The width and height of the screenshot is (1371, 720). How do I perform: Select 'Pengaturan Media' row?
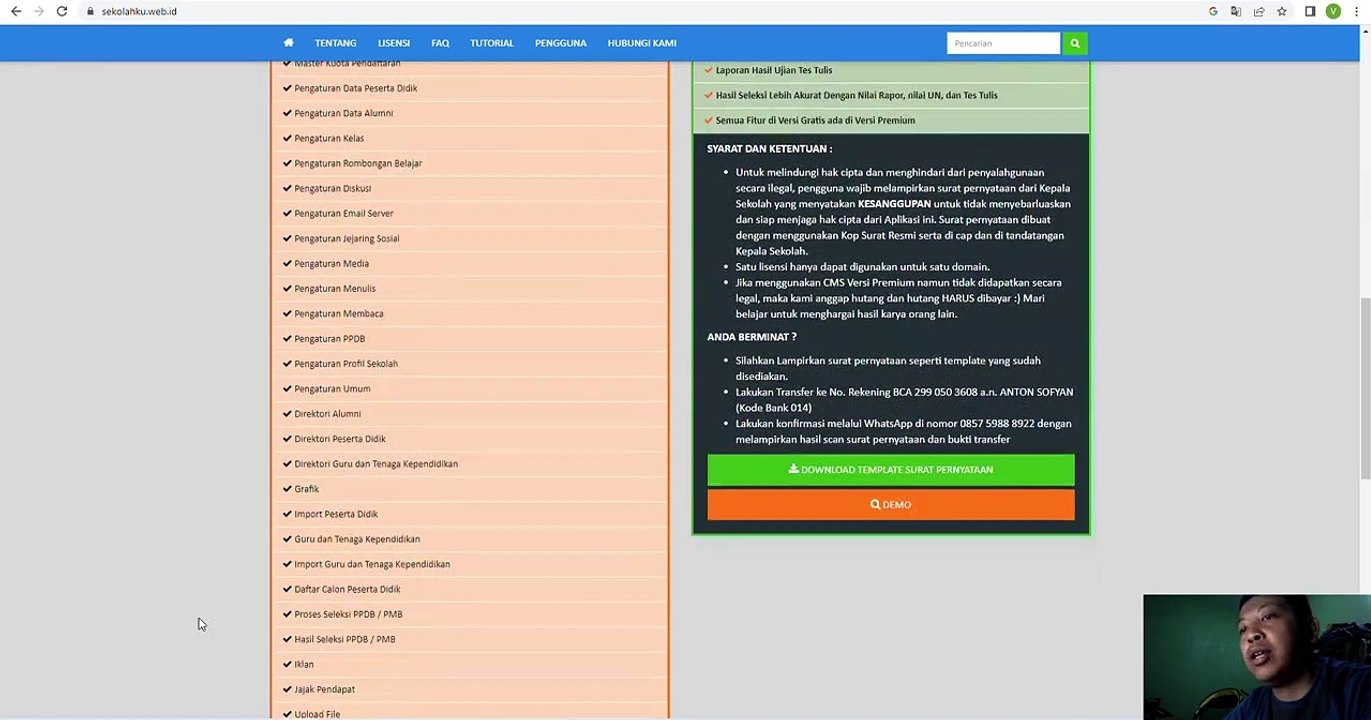pos(470,263)
